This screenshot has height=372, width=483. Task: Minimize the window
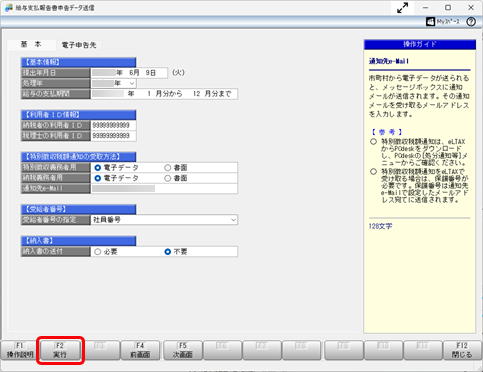(425, 8)
